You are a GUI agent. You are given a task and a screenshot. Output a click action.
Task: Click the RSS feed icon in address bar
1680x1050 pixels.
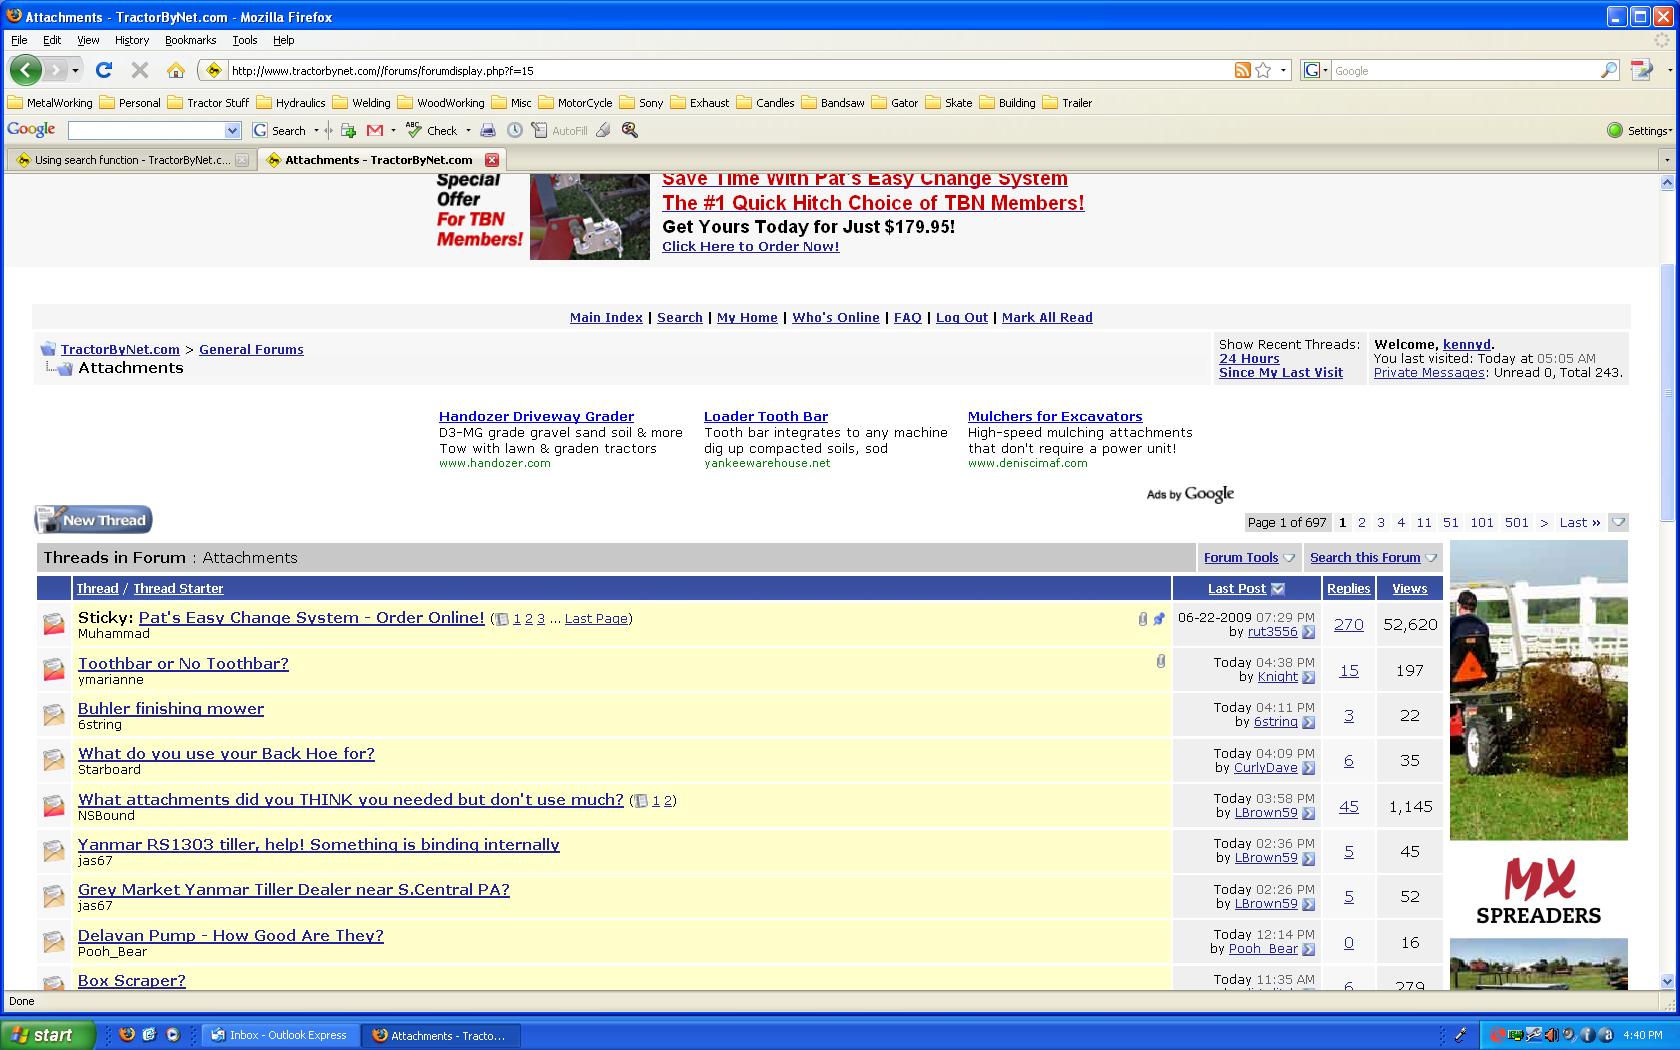[x=1242, y=70]
